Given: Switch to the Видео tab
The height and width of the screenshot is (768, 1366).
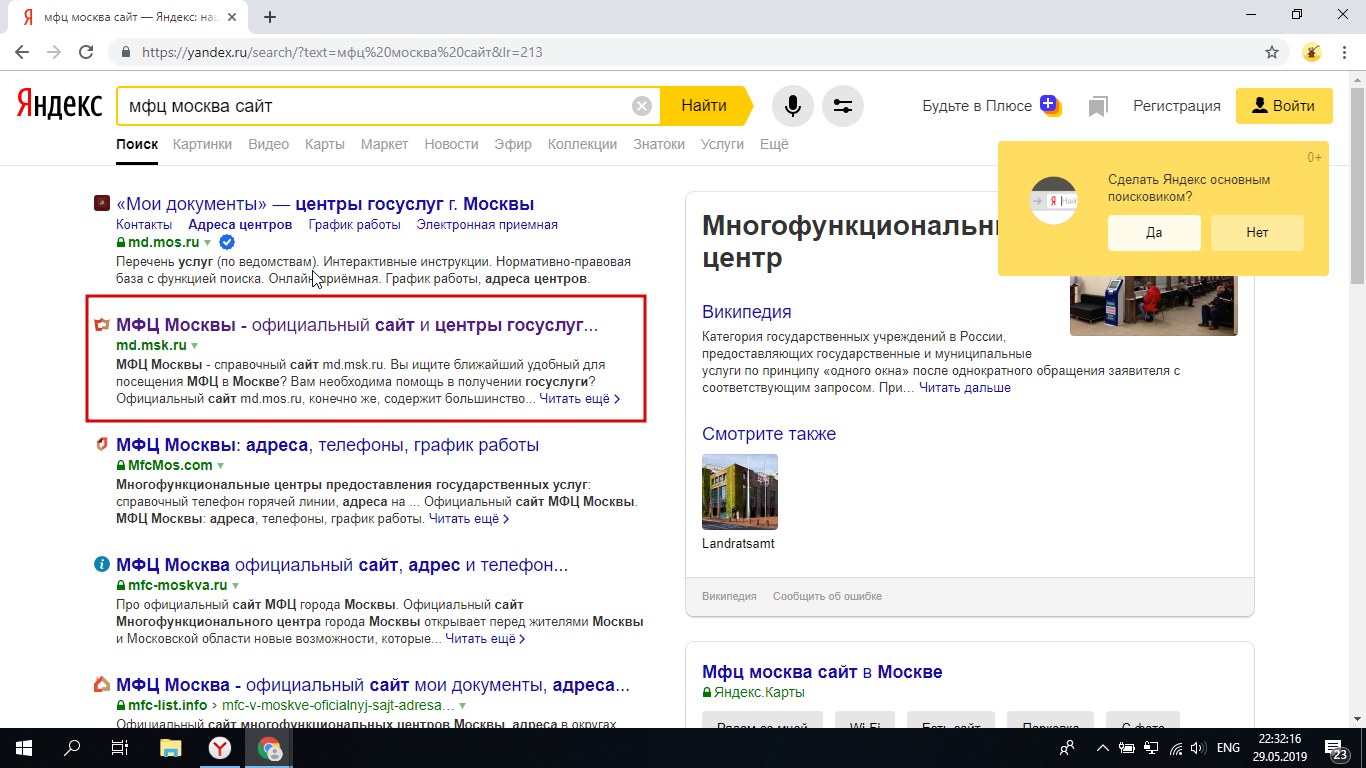Looking at the screenshot, I should (x=268, y=144).
